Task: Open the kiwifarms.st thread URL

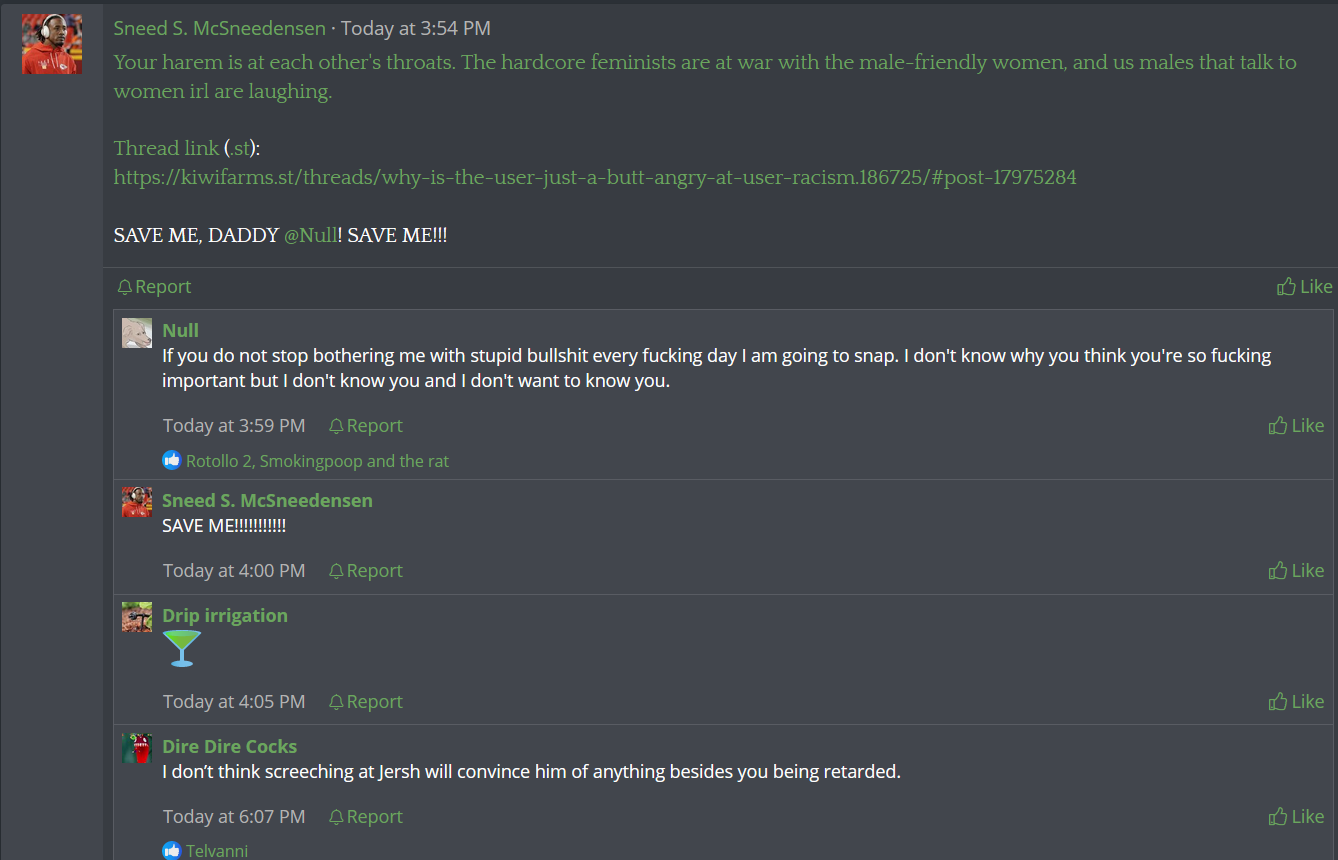Action: (x=594, y=178)
